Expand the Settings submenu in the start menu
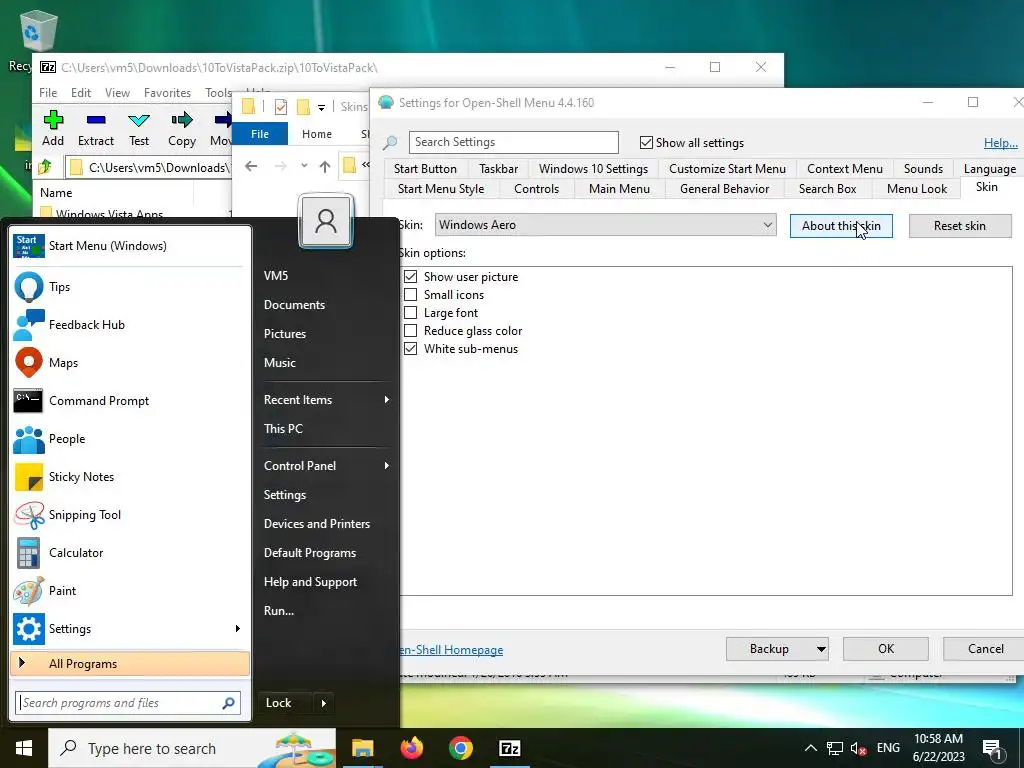Screen dimensions: 1024x768 click(238, 628)
